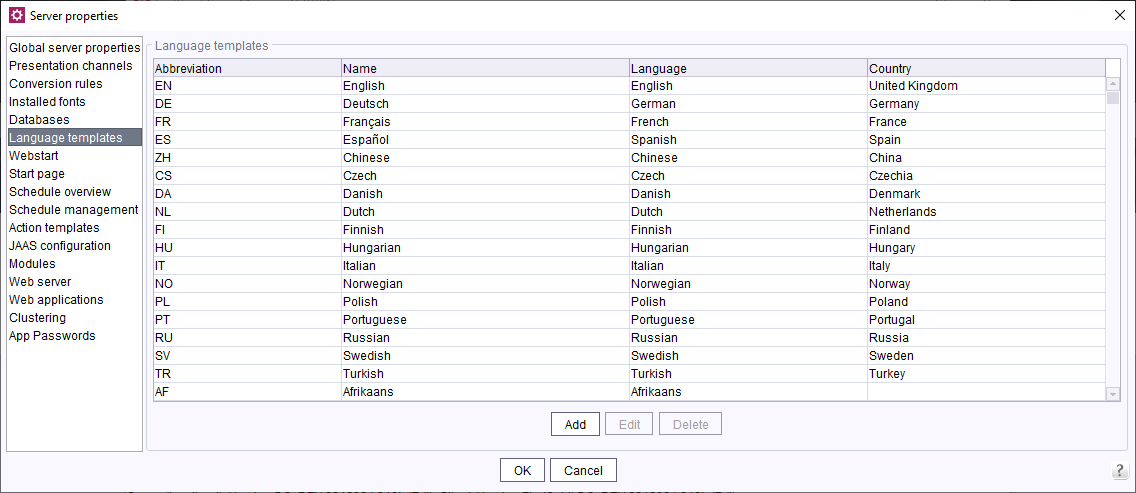
Task: Select the TR abbreviation cell
Action: coord(247,373)
